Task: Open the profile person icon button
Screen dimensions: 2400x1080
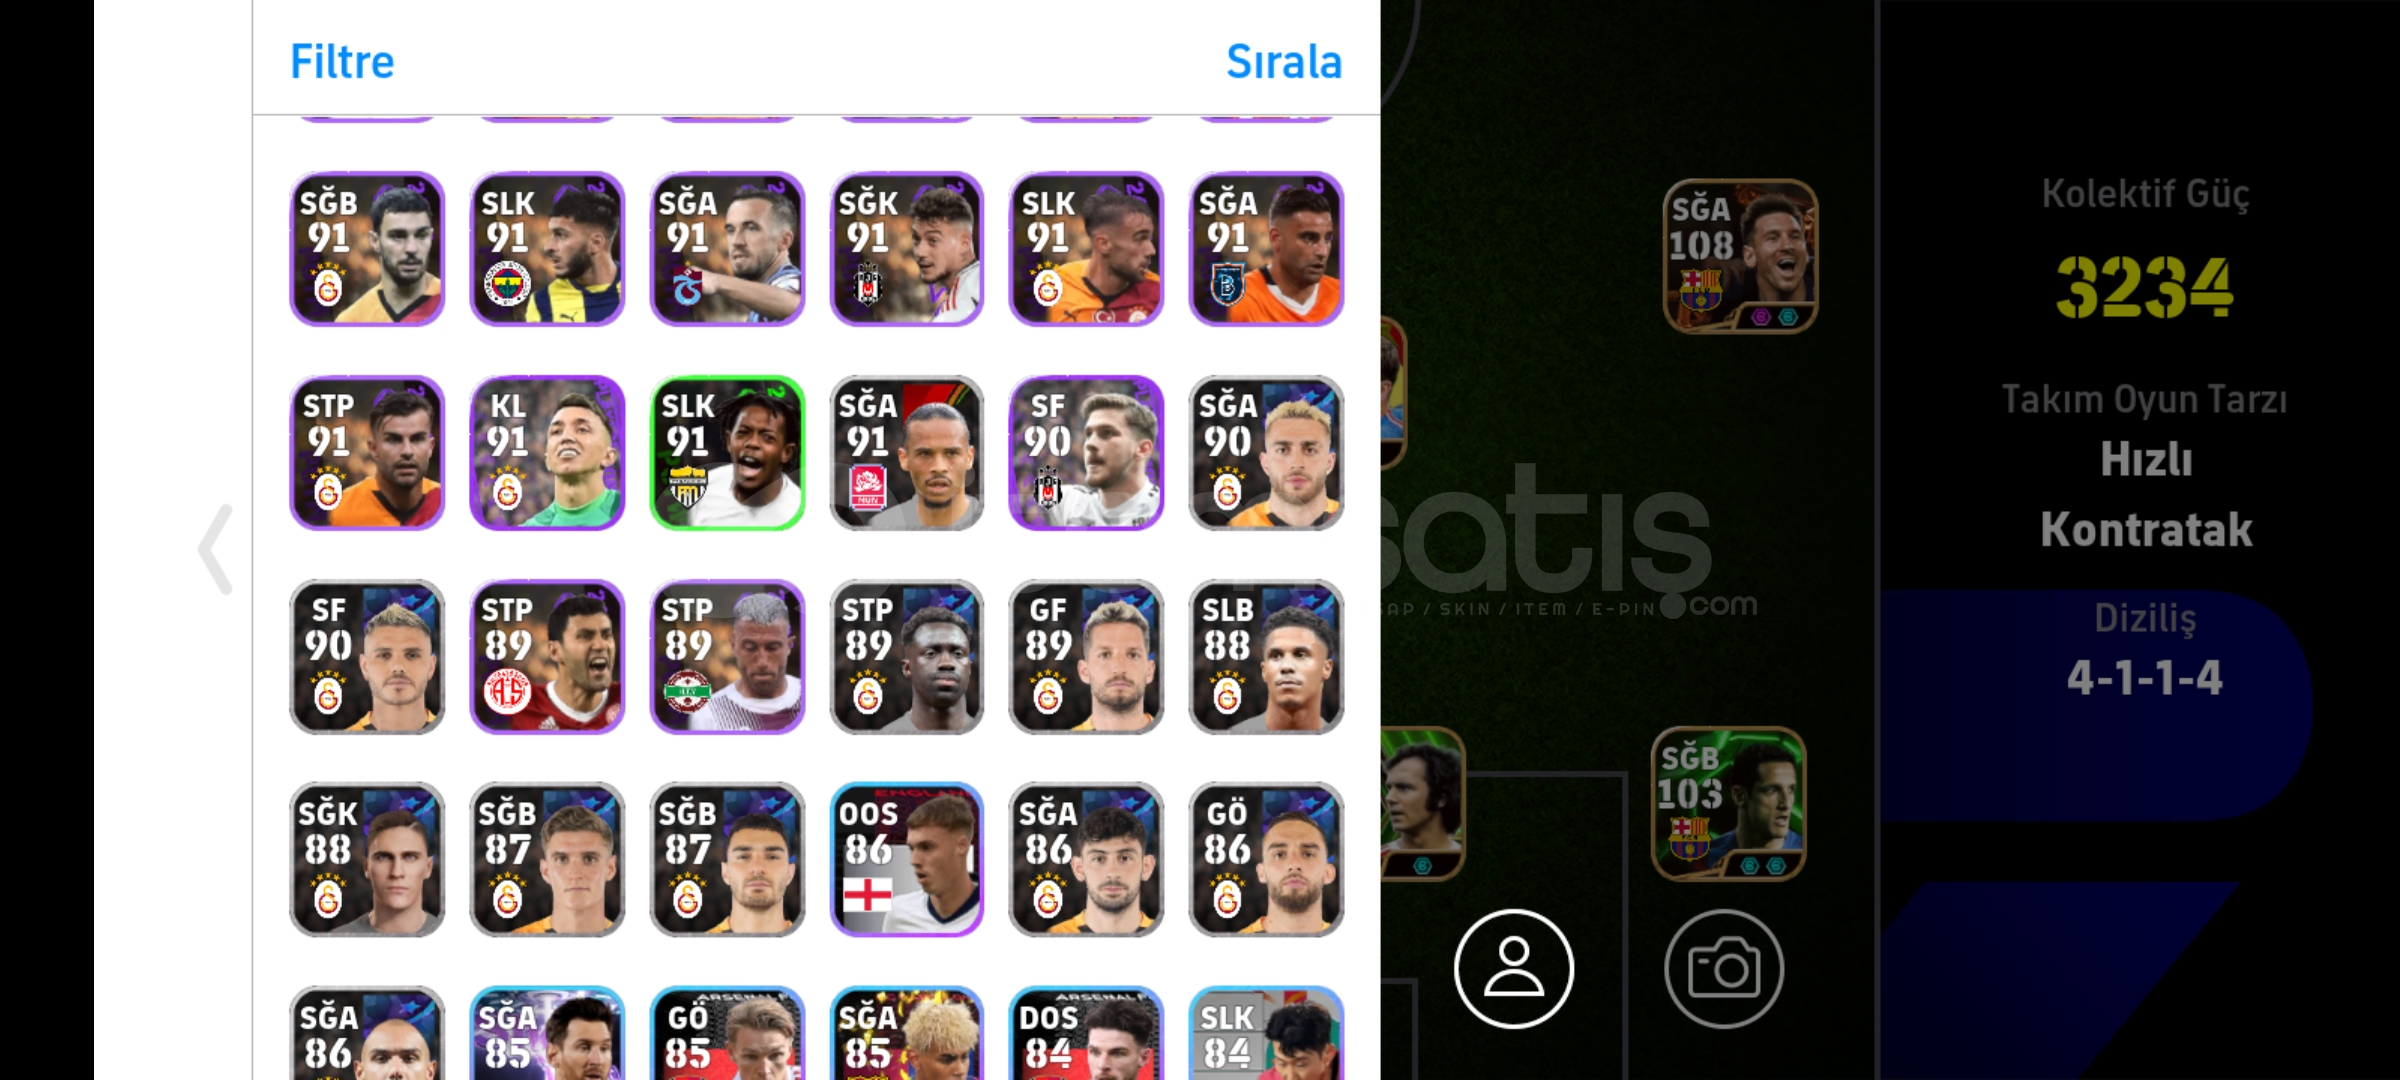Action: pyautogui.click(x=1513, y=968)
